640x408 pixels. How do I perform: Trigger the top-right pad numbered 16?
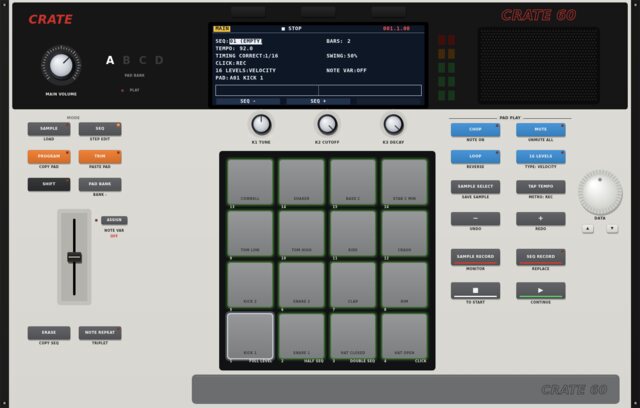404,182
